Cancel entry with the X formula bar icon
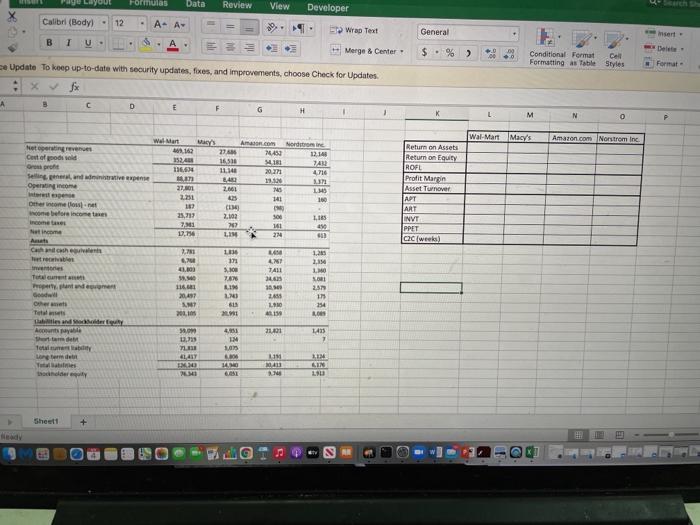The width and height of the screenshot is (700, 525). coord(34,86)
